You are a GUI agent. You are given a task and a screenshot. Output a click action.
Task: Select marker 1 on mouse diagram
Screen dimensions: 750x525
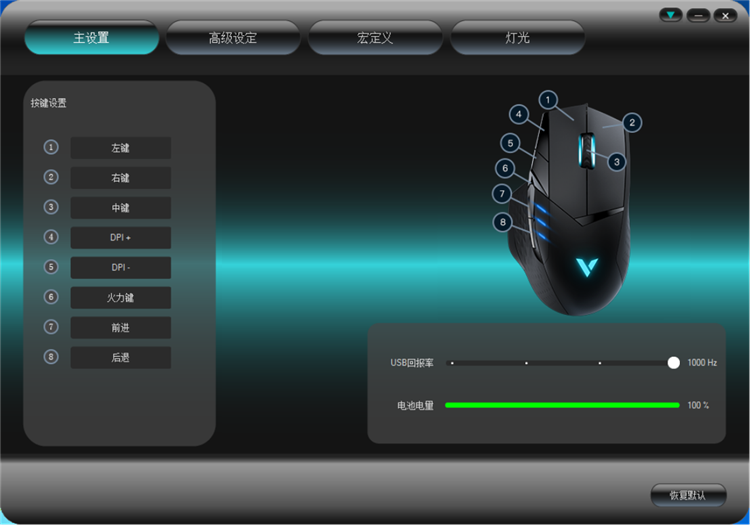coord(548,100)
